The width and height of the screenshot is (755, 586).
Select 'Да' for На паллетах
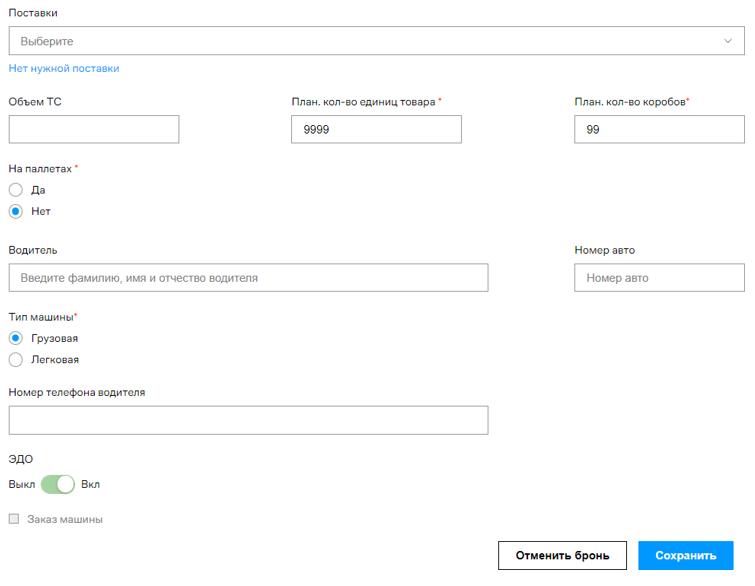pos(16,190)
